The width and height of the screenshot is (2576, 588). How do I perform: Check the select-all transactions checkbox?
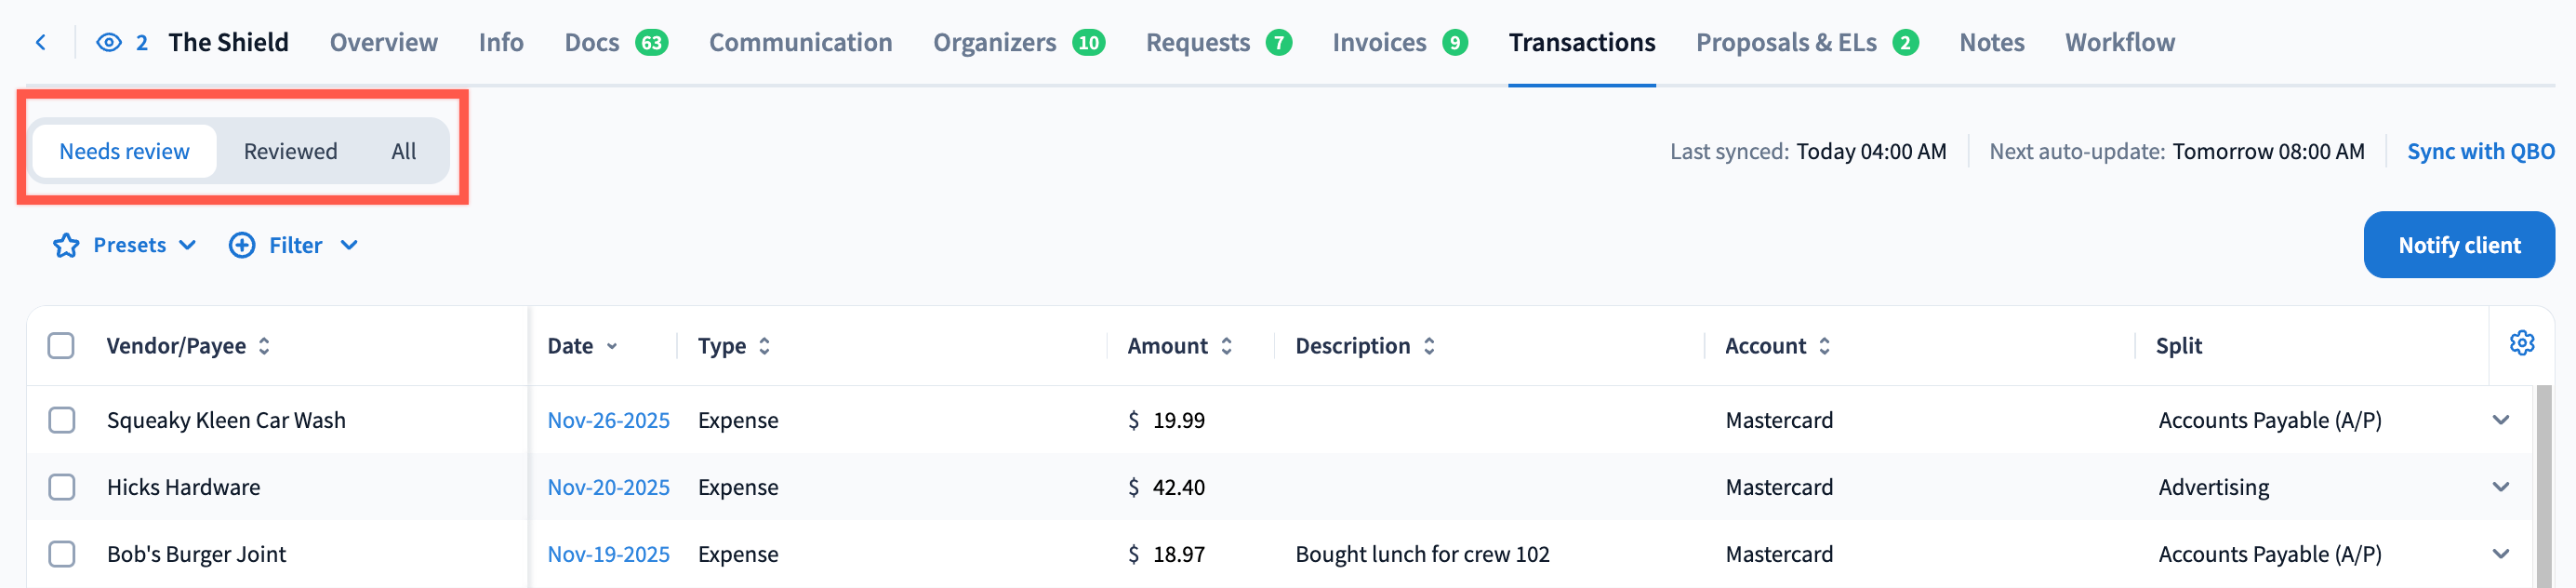pyautogui.click(x=61, y=346)
